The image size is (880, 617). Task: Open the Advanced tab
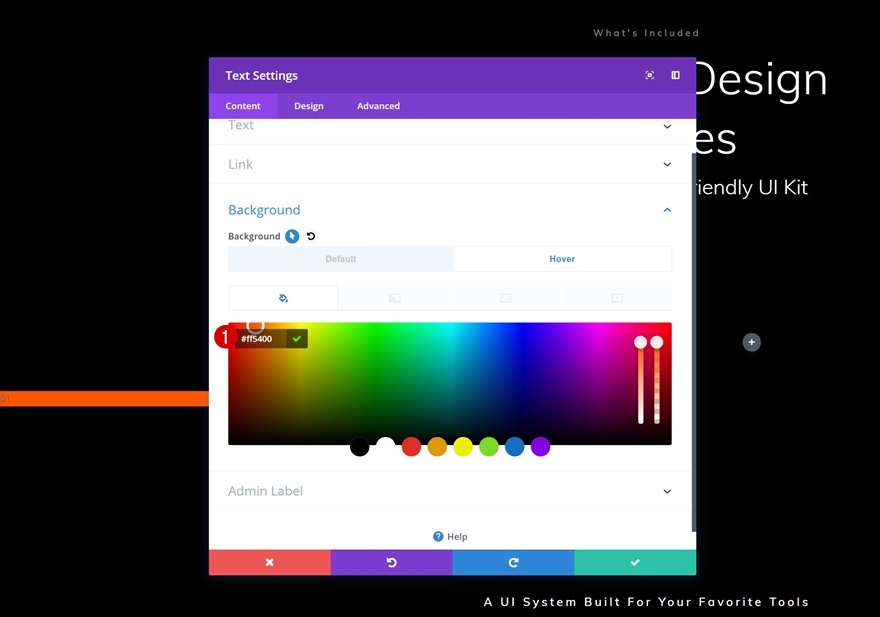[x=378, y=106]
